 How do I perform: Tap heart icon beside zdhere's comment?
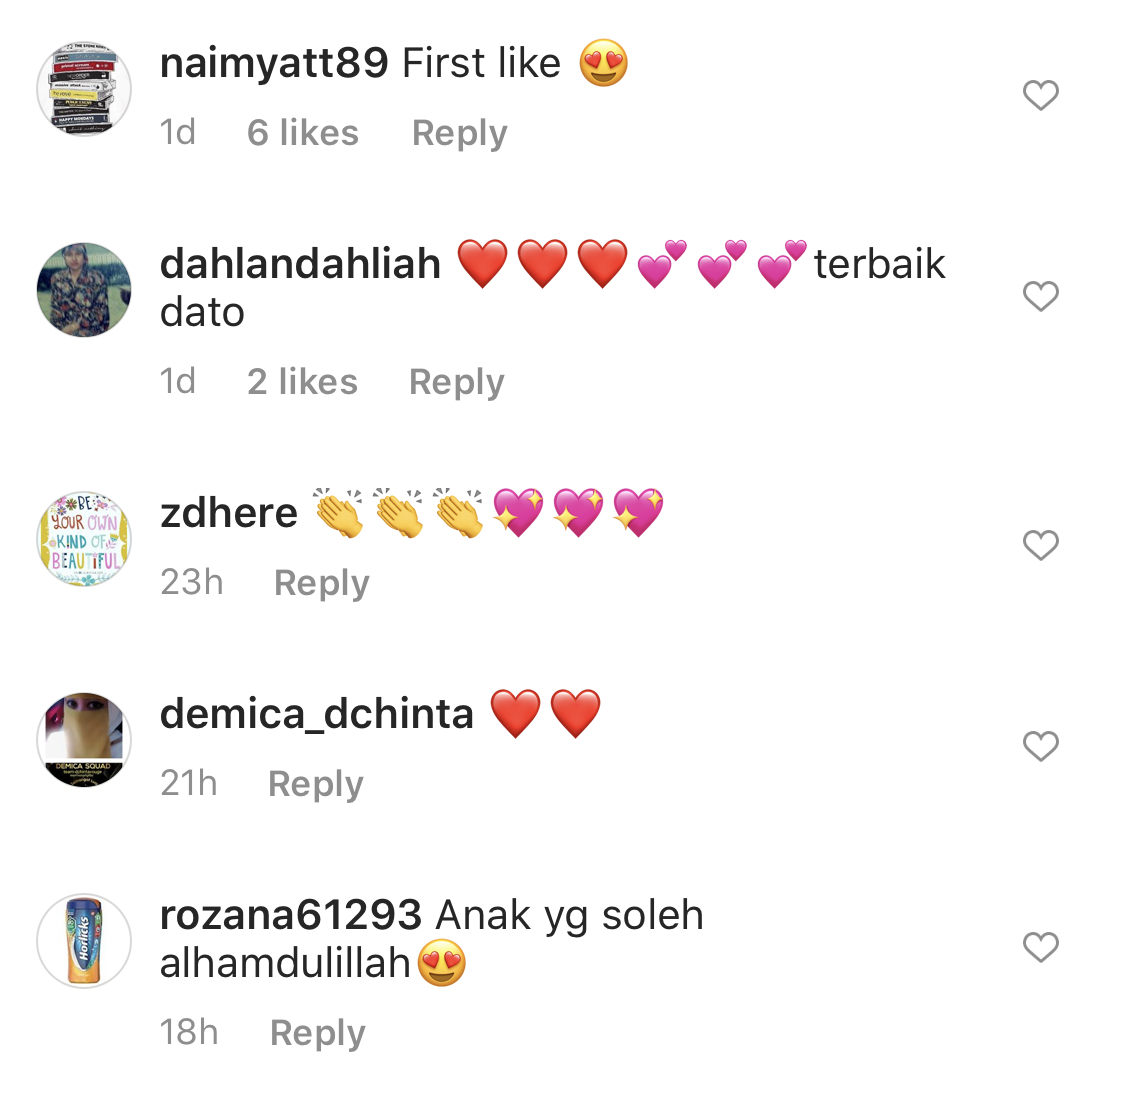1040,545
